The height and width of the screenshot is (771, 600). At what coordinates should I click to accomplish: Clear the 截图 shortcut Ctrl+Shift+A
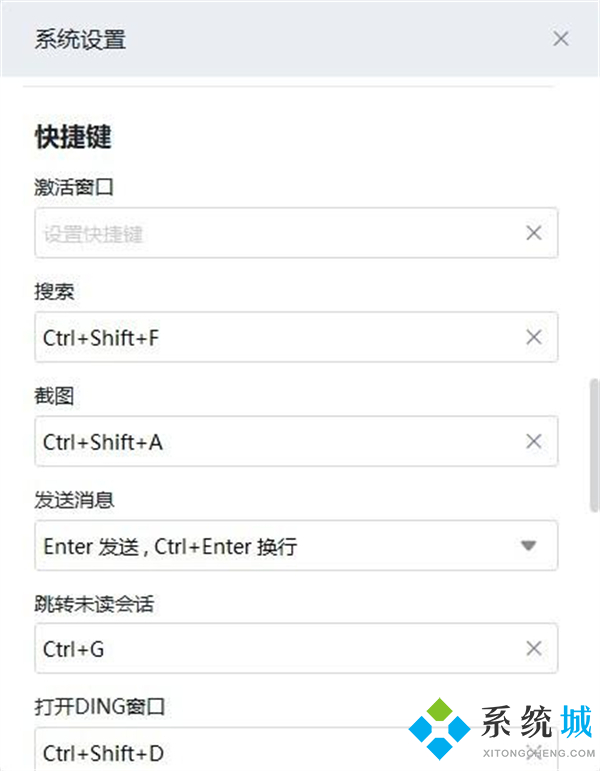(x=534, y=441)
